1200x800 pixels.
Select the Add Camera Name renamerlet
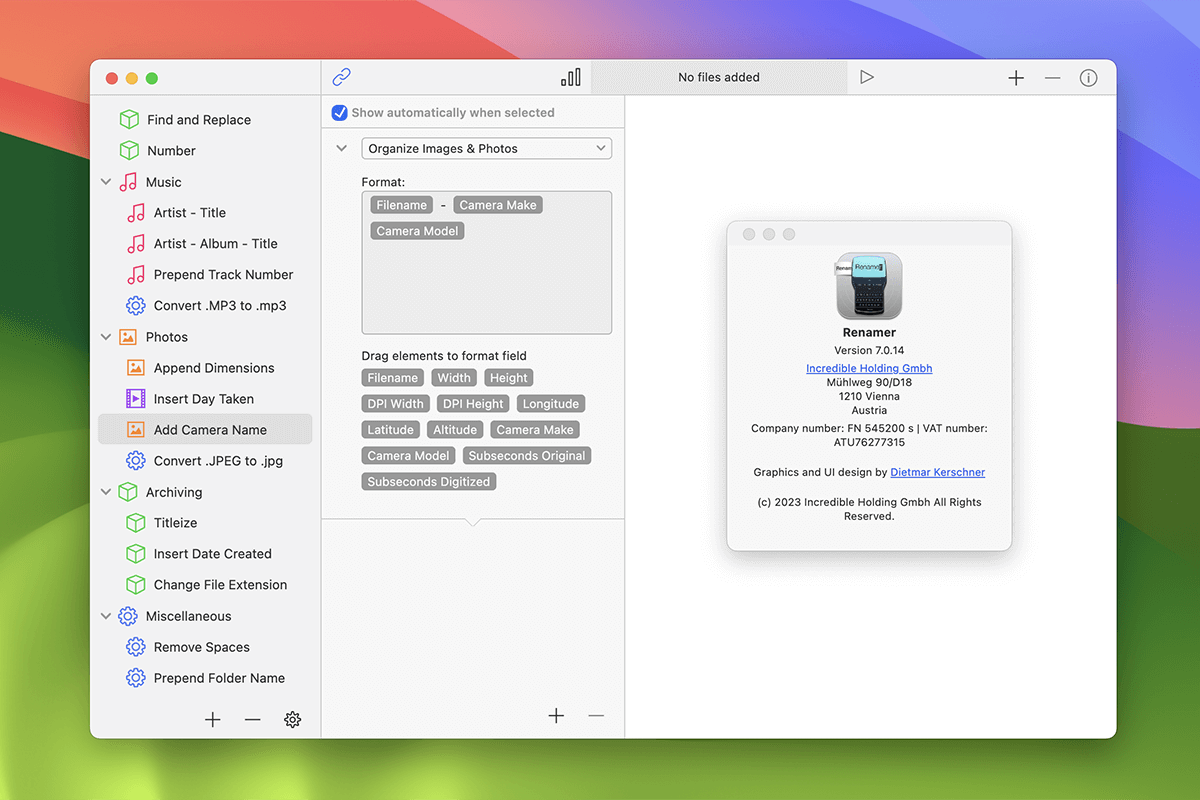click(205, 430)
